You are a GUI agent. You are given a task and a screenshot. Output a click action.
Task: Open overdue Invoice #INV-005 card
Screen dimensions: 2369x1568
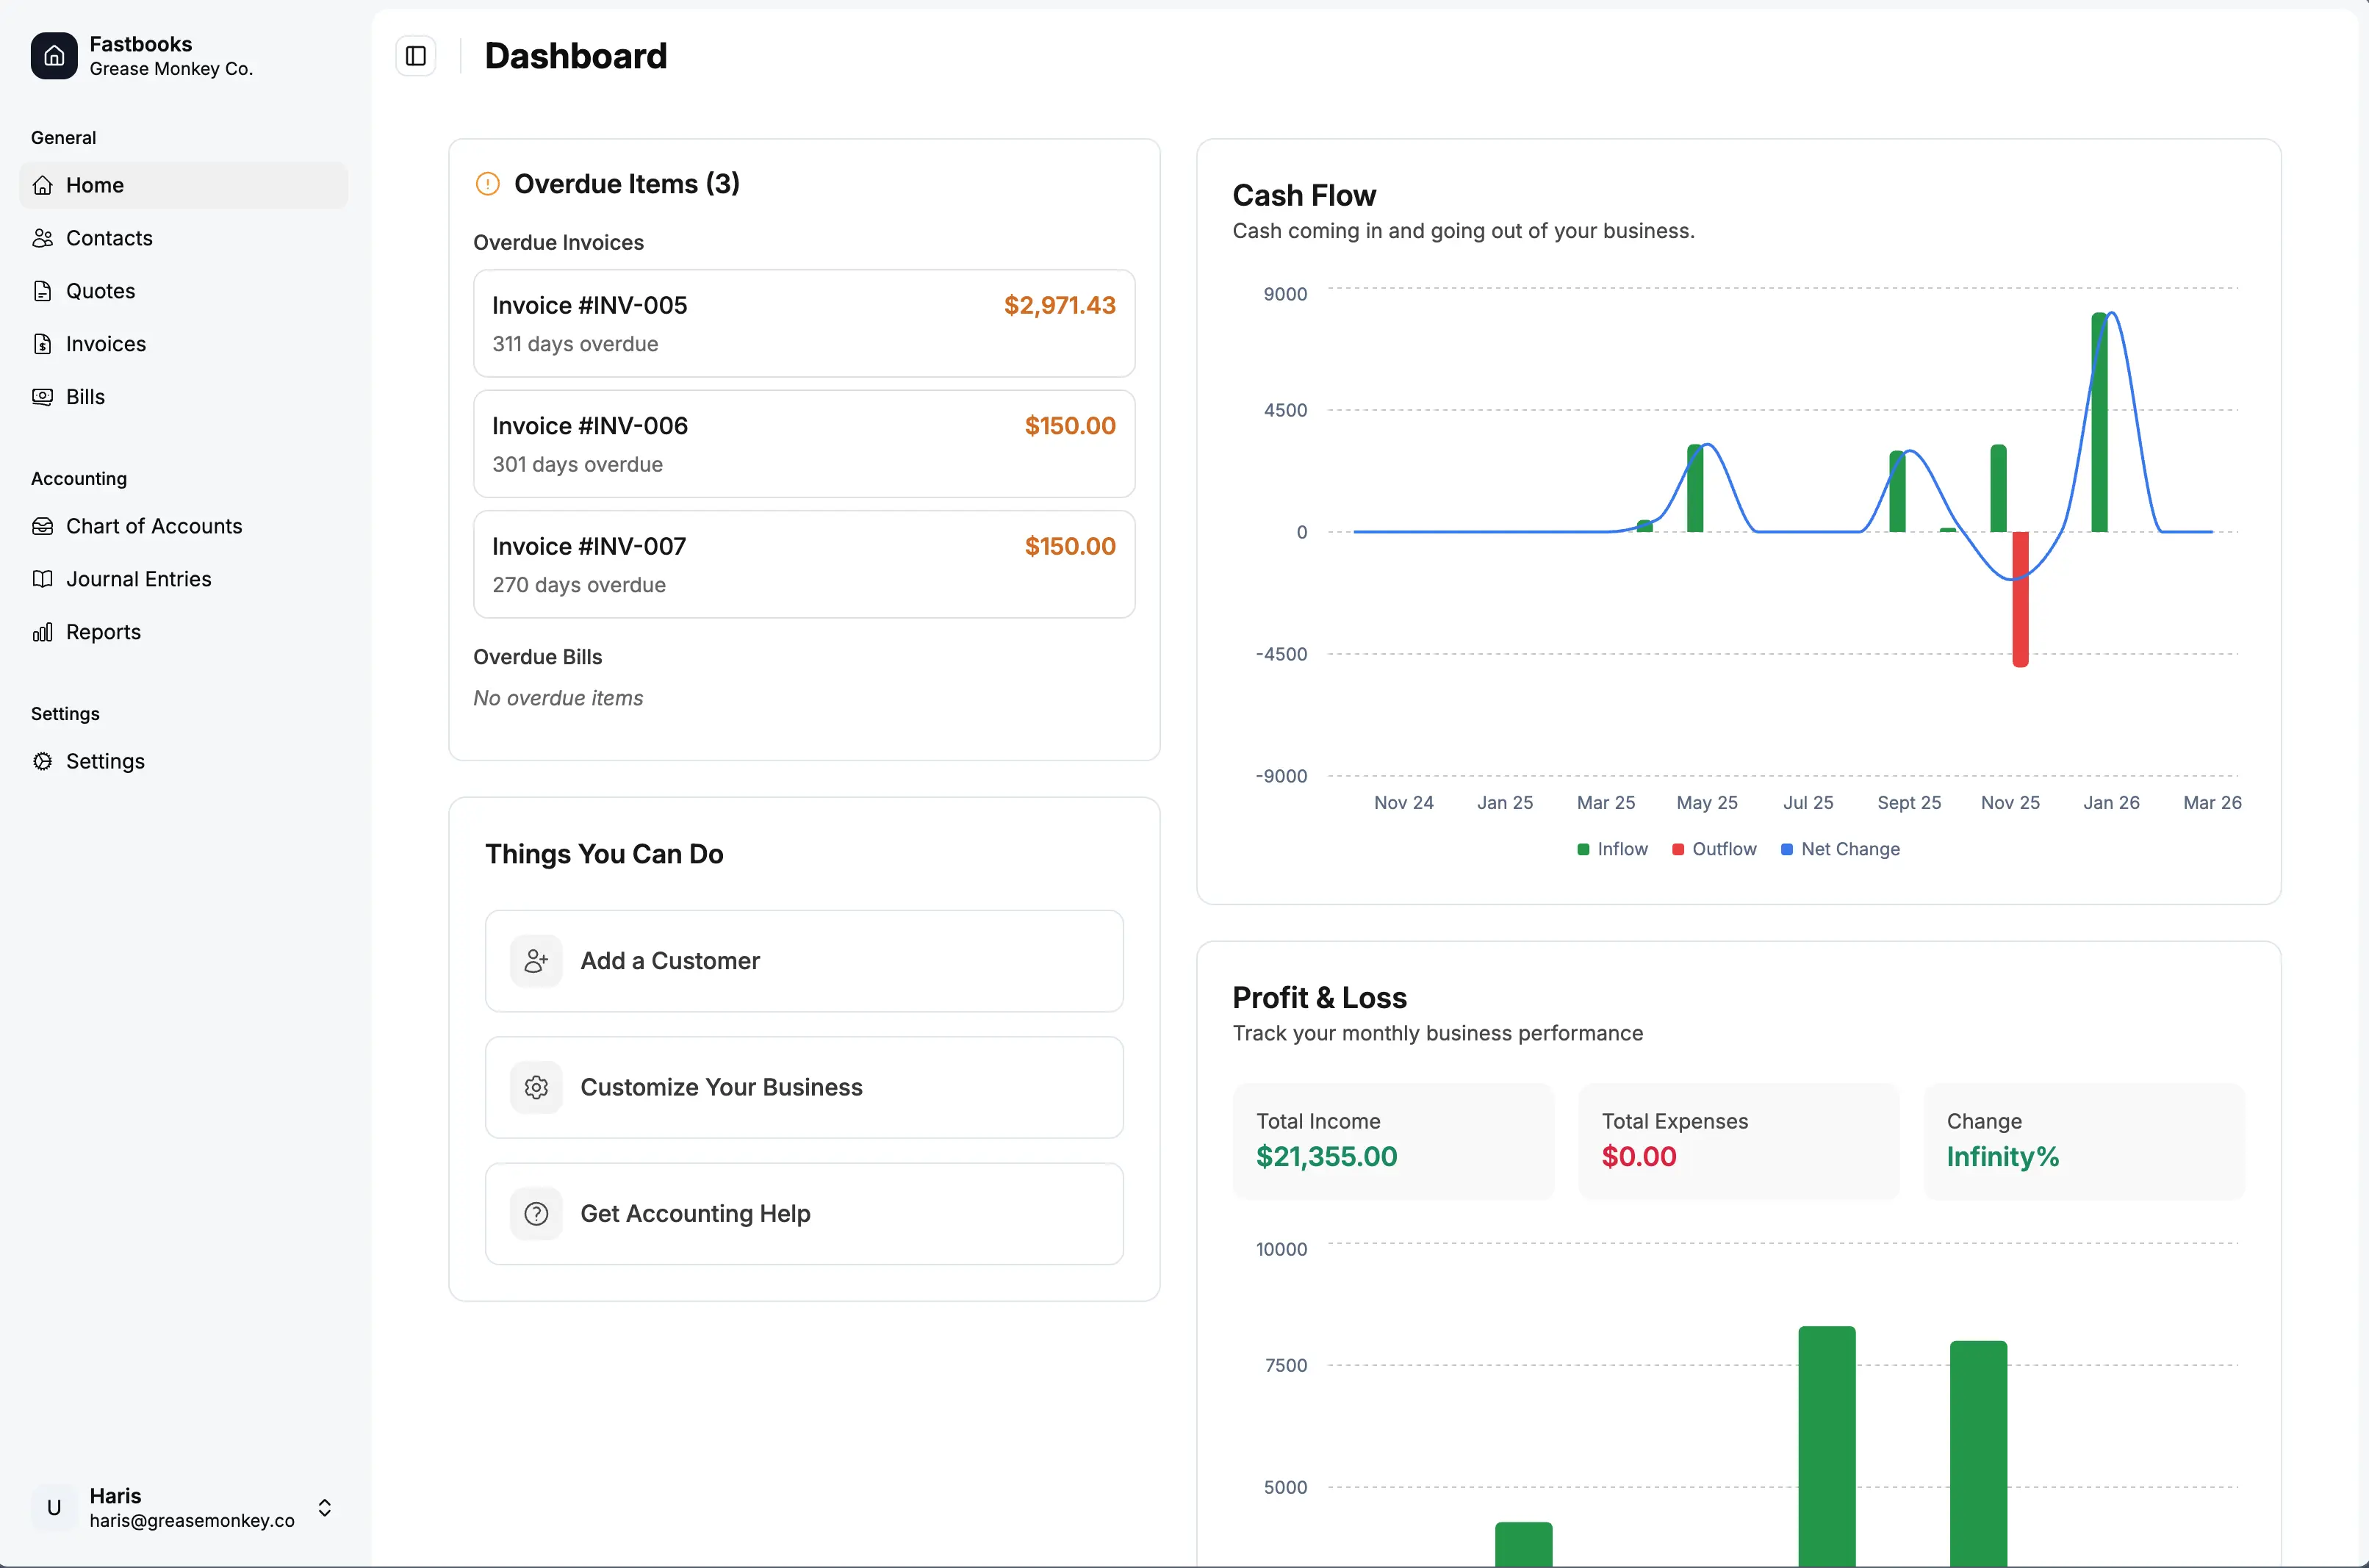pyautogui.click(x=804, y=323)
